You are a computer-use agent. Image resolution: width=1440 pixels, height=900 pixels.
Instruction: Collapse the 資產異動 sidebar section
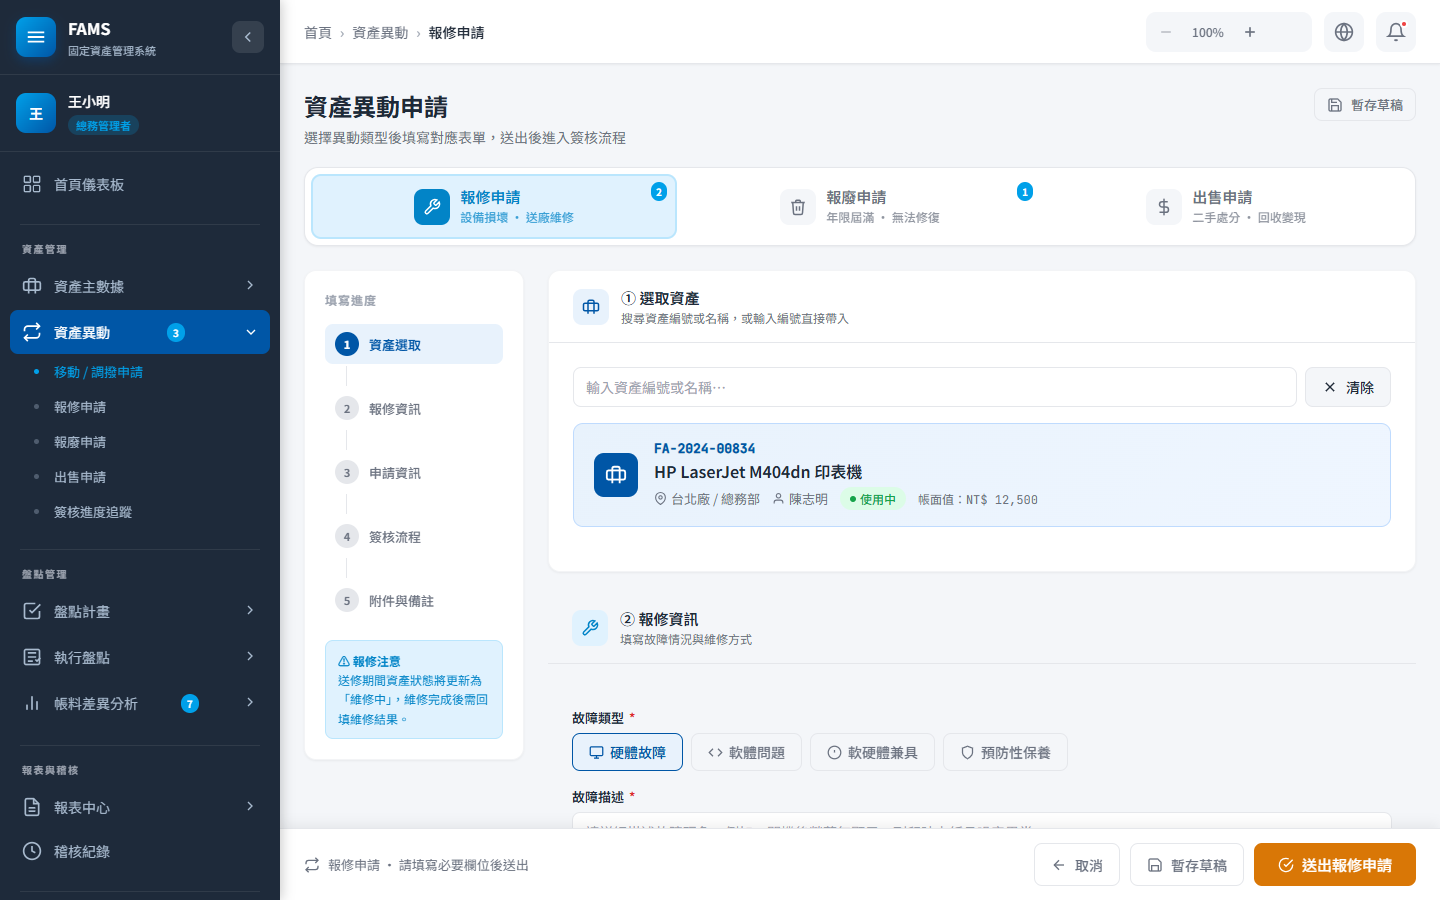(x=250, y=332)
